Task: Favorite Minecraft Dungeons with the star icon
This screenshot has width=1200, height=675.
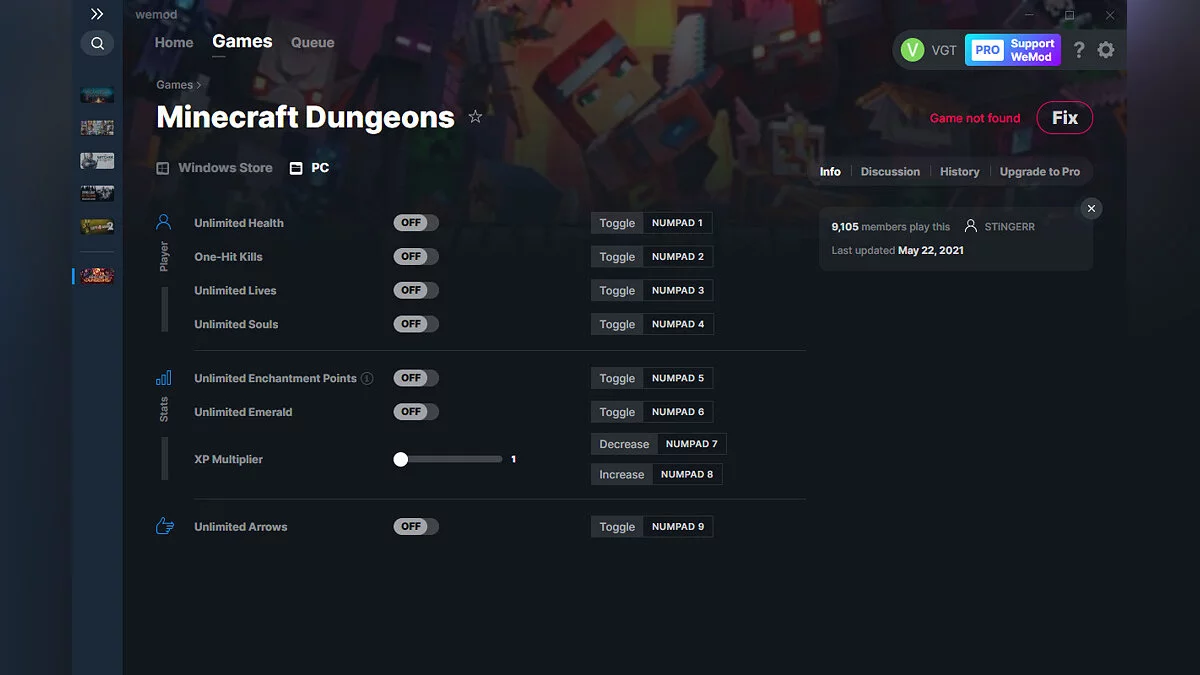Action: click(x=475, y=117)
